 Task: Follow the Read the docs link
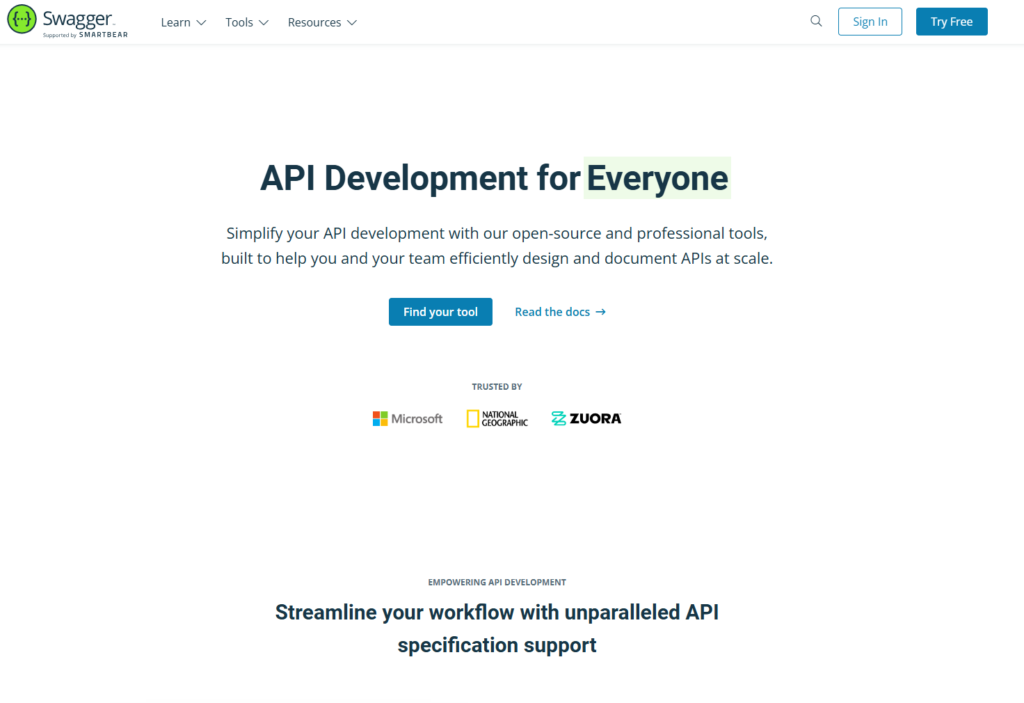(552, 312)
